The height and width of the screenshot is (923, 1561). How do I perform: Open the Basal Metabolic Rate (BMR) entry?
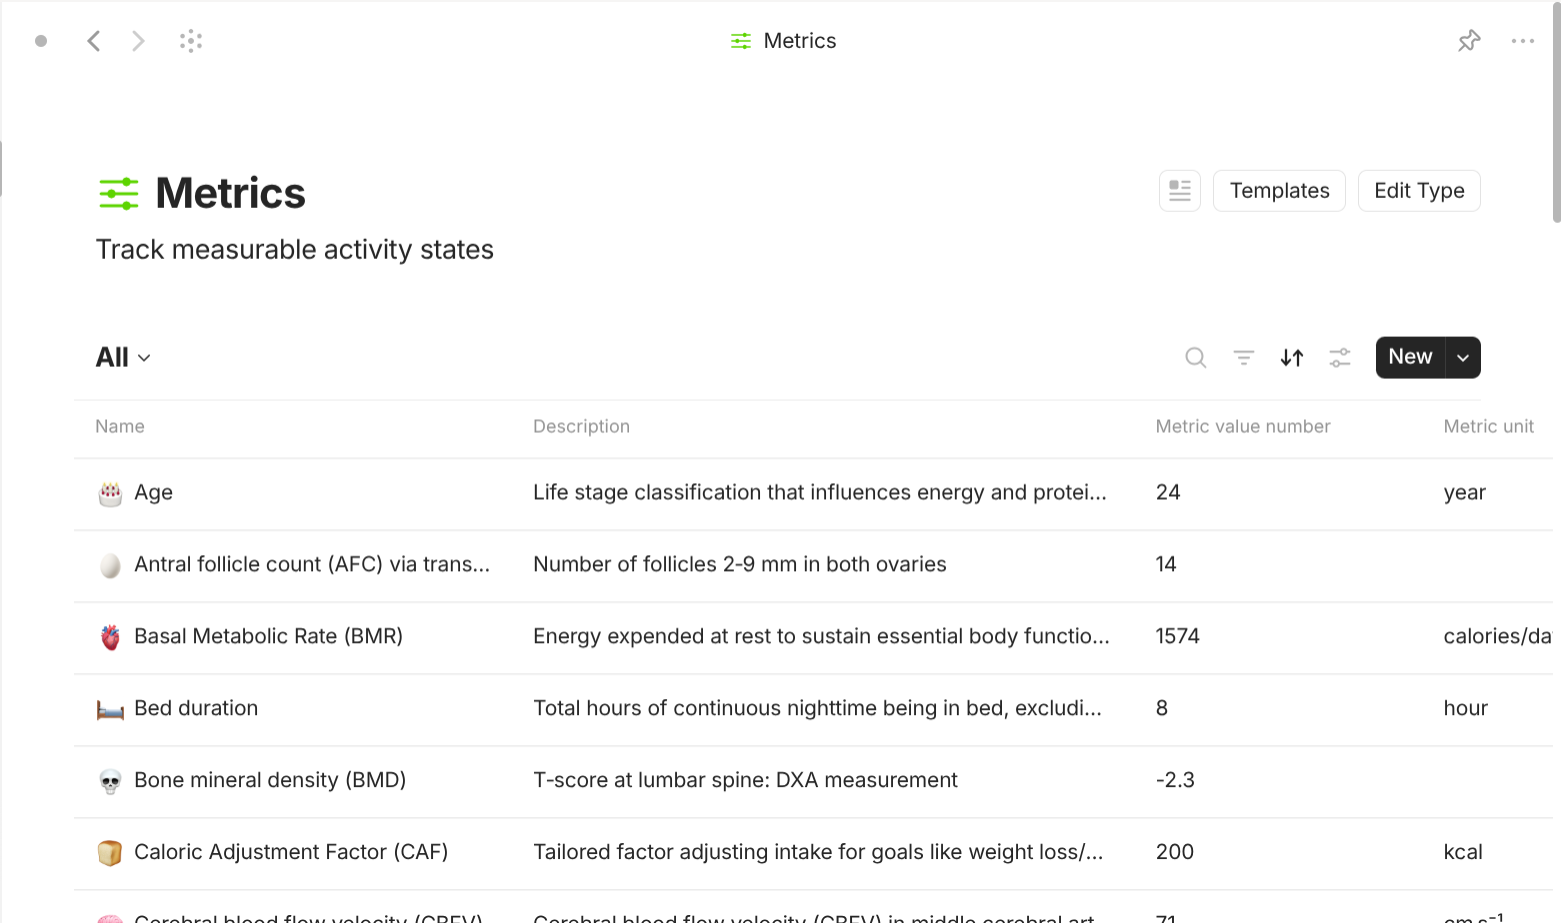click(268, 637)
